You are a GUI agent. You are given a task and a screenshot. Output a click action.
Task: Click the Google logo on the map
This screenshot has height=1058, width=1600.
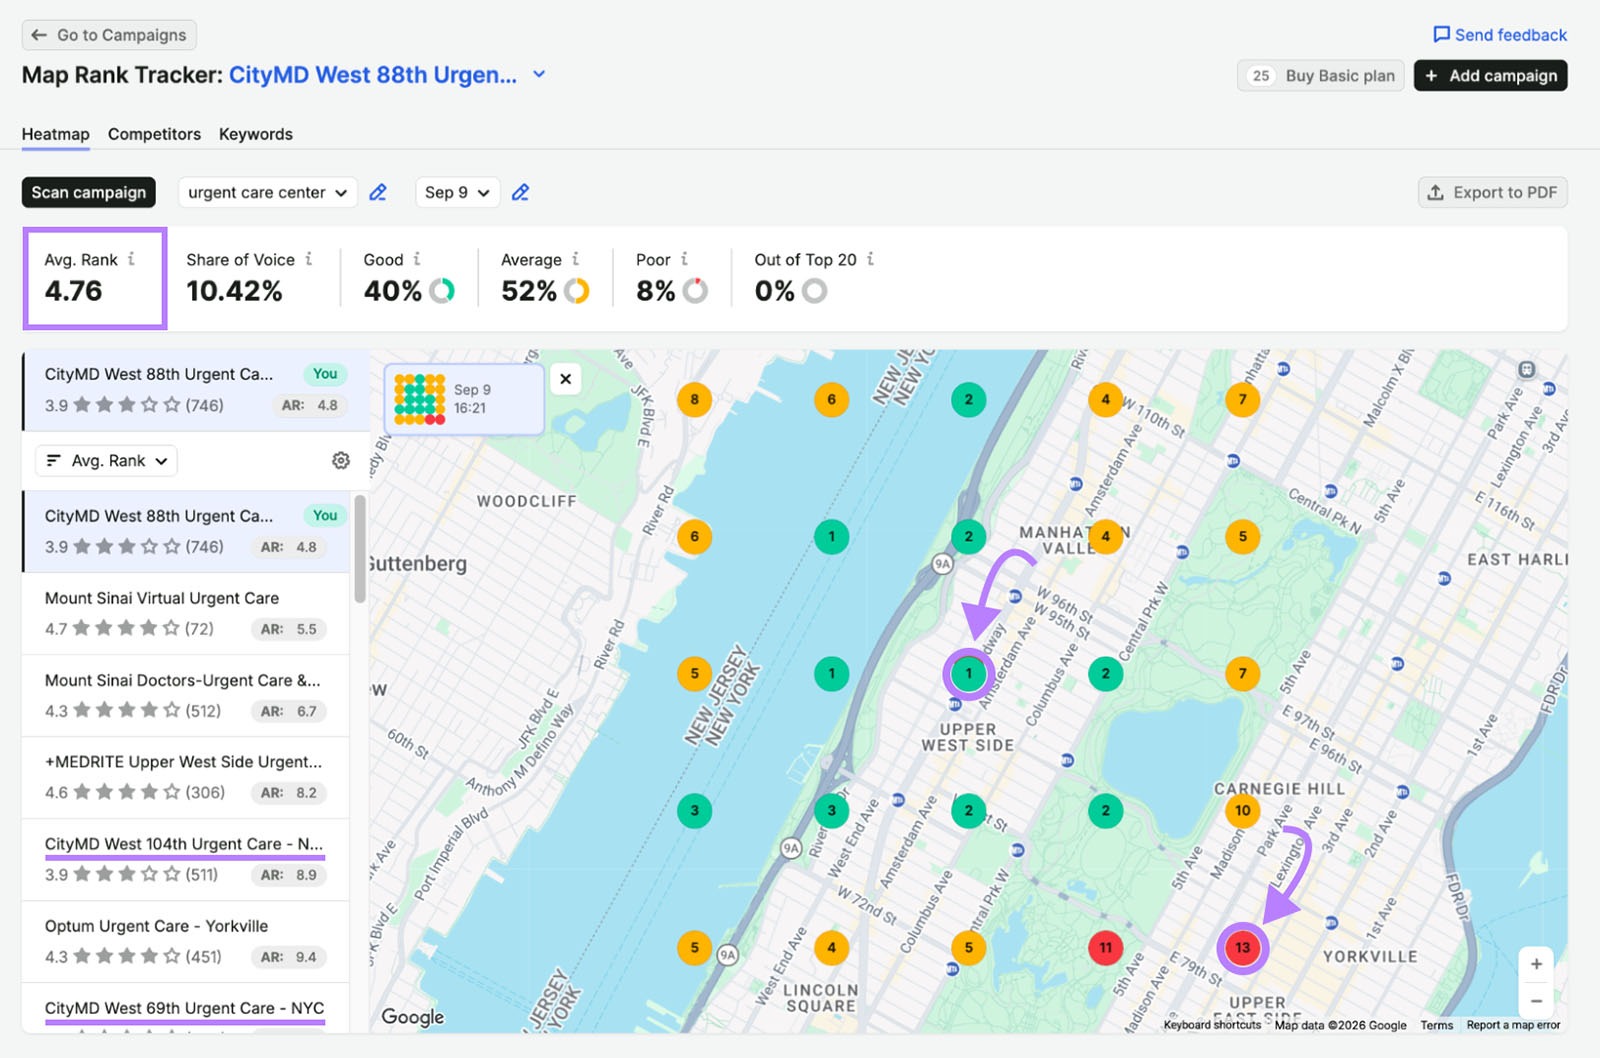point(413,1017)
